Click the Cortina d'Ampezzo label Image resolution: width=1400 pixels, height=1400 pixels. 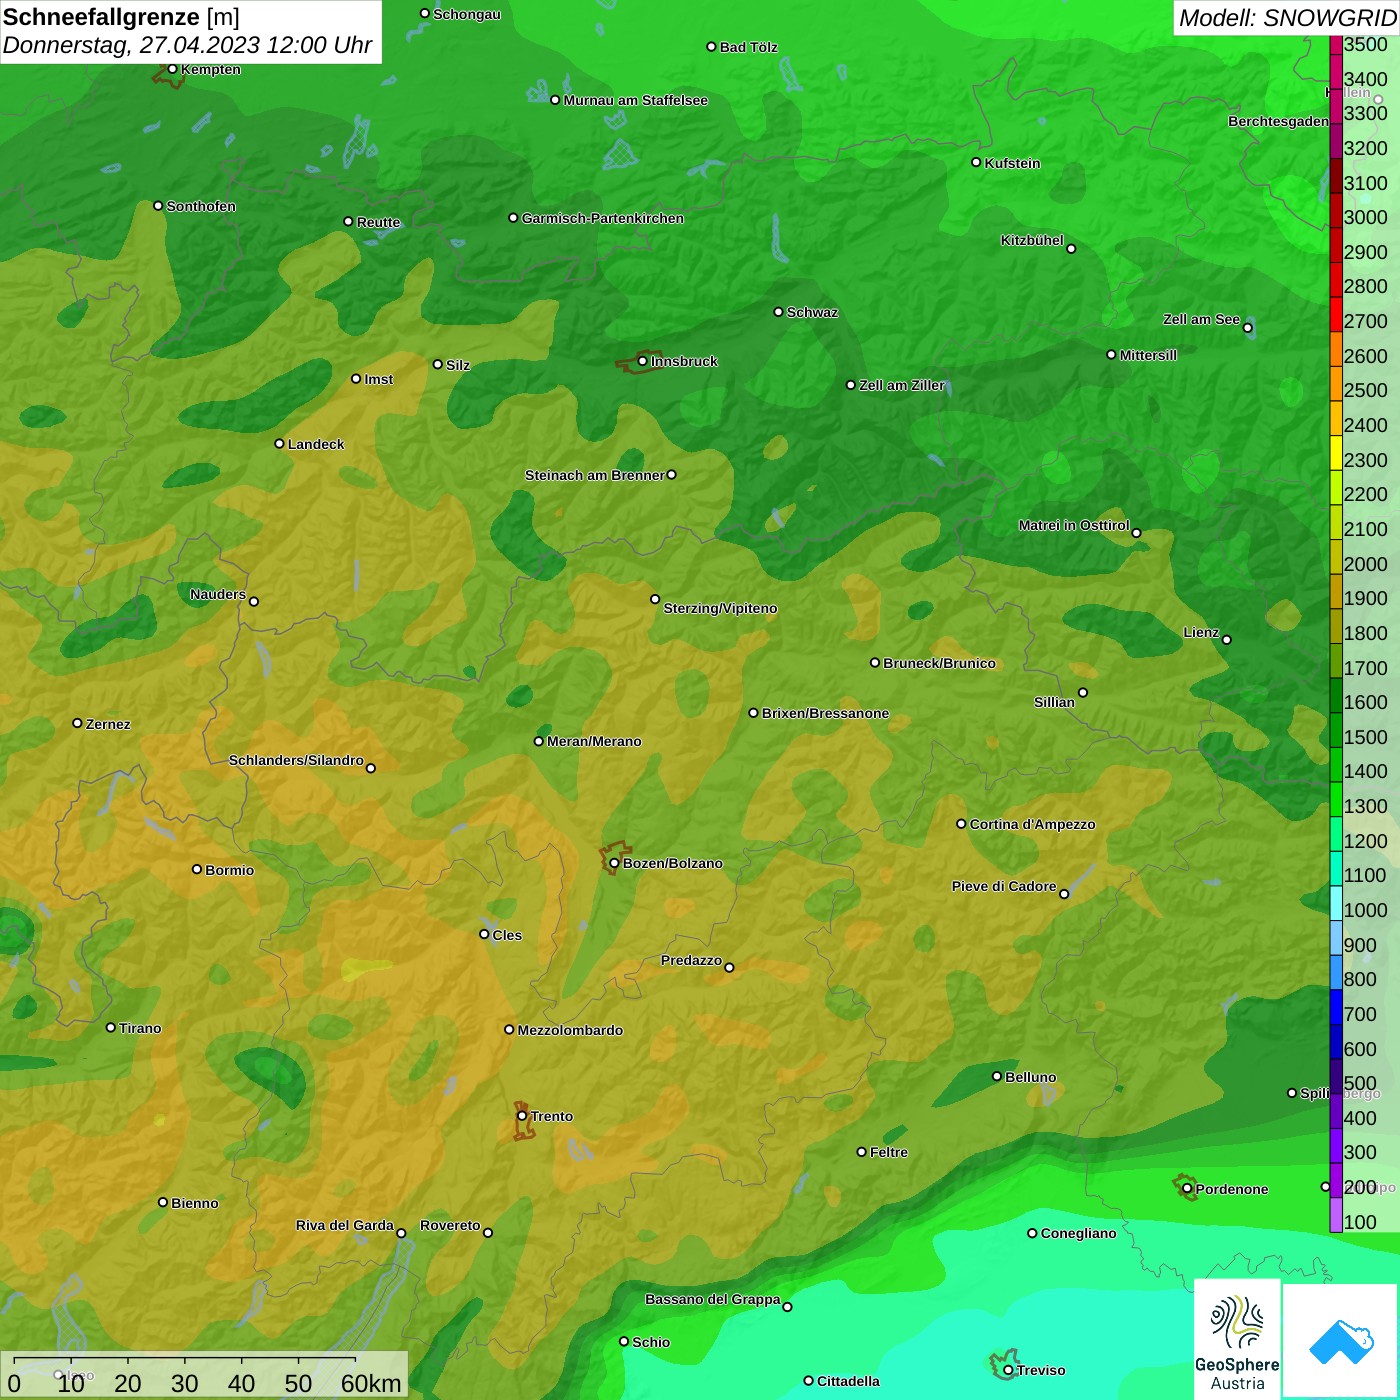coord(1032,824)
